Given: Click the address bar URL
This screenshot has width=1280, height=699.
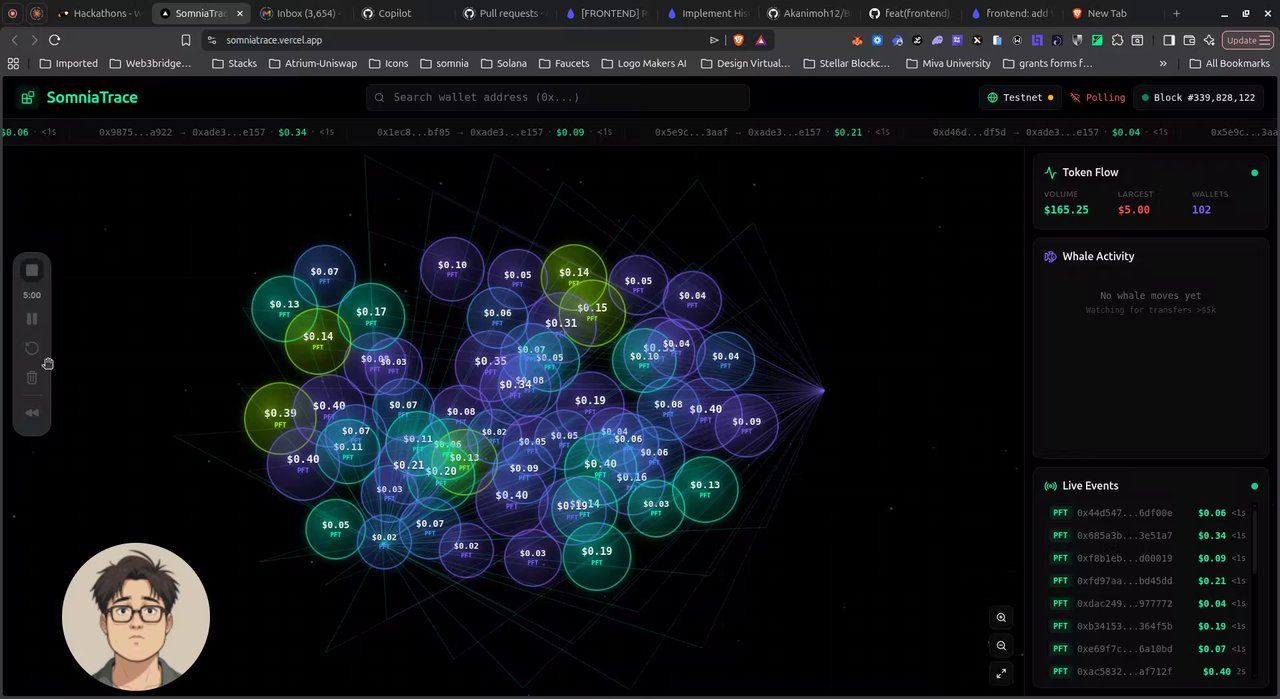Looking at the screenshot, I should (x=274, y=40).
